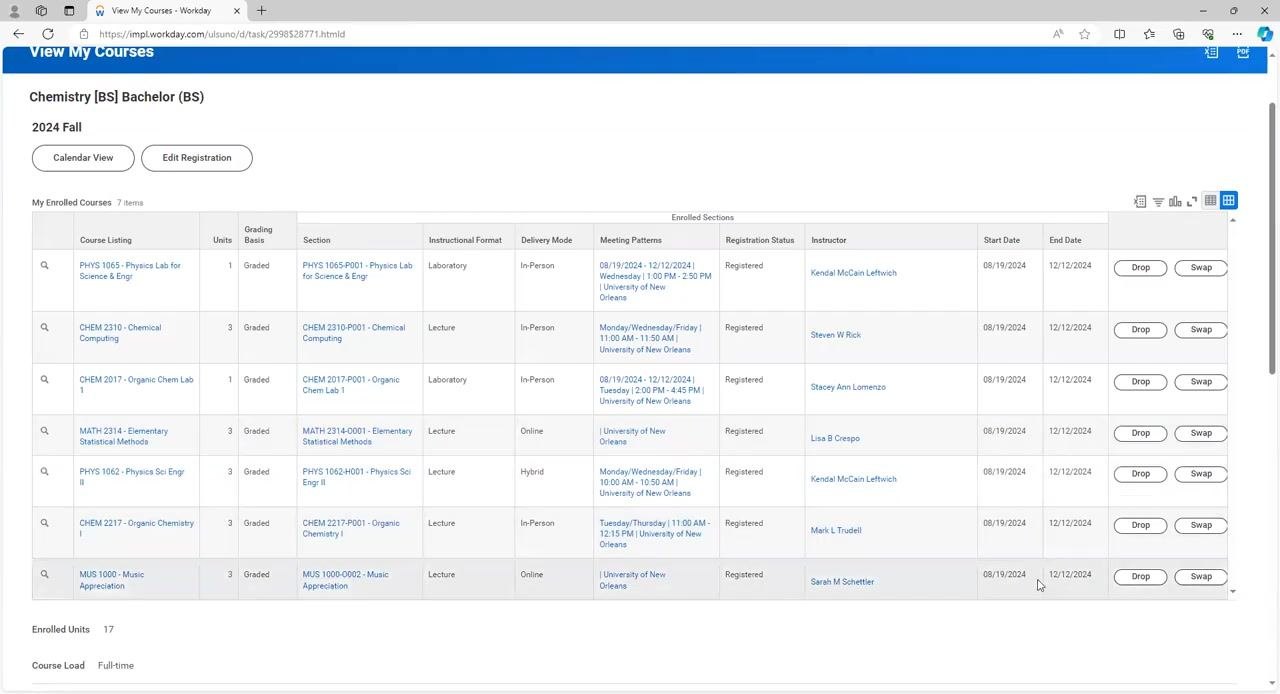The width and height of the screenshot is (1280, 694).
Task: Open browser Settings and more menu
Action: click(x=1237, y=34)
